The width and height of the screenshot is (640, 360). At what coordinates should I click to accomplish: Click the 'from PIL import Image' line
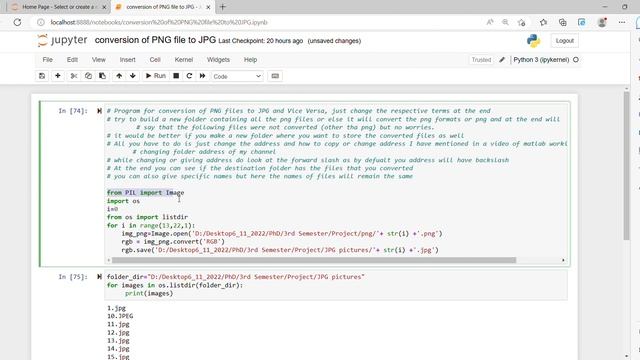(x=145, y=192)
